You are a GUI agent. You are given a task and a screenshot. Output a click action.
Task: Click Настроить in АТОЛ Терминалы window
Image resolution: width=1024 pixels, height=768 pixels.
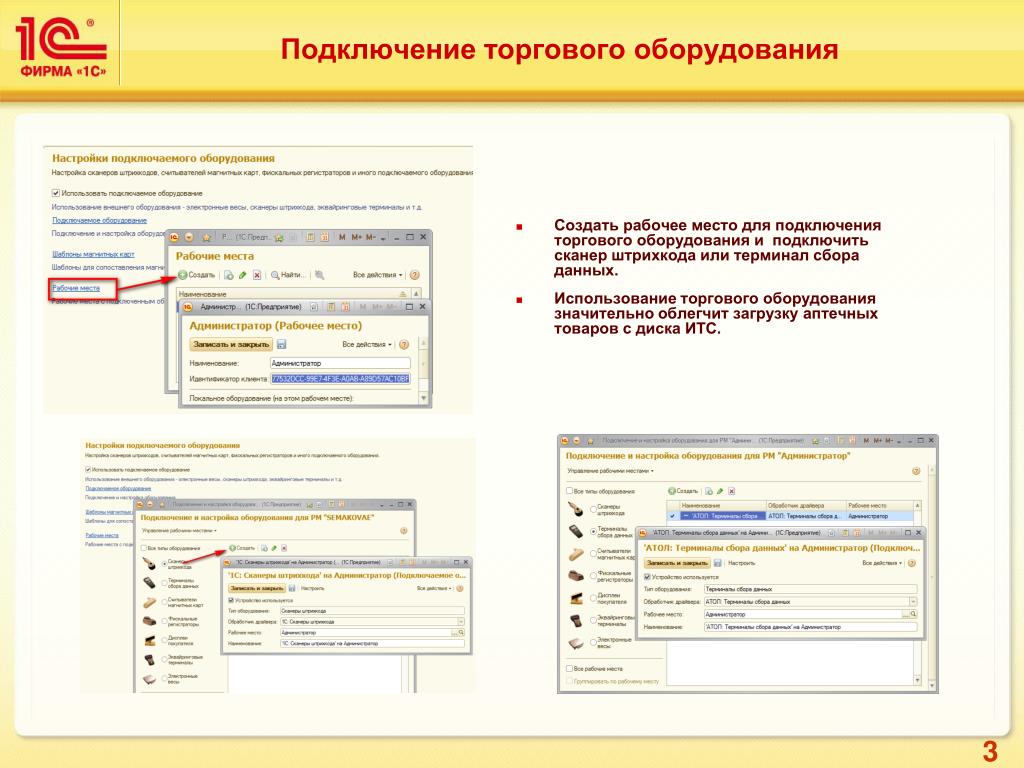point(742,563)
